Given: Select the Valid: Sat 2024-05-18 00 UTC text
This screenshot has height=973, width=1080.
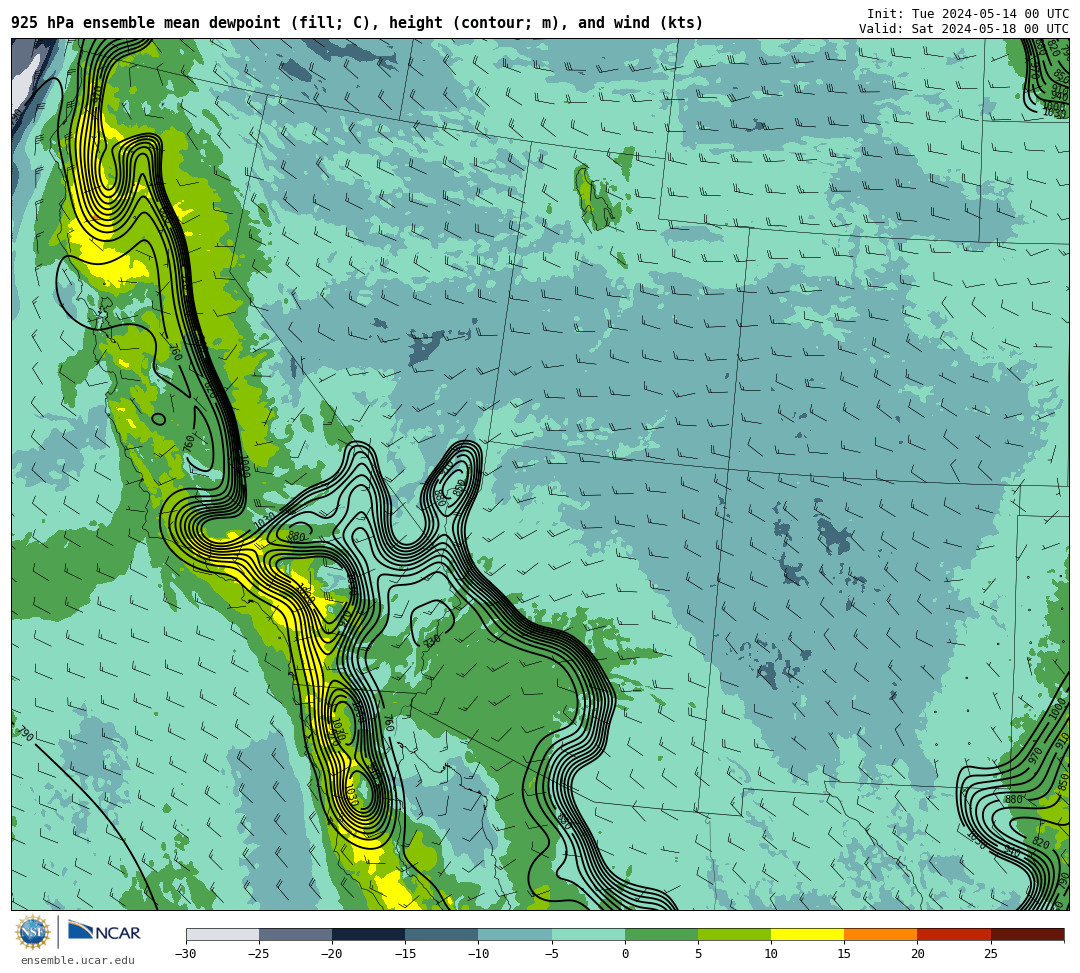Looking at the screenshot, I should tap(964, 29).
